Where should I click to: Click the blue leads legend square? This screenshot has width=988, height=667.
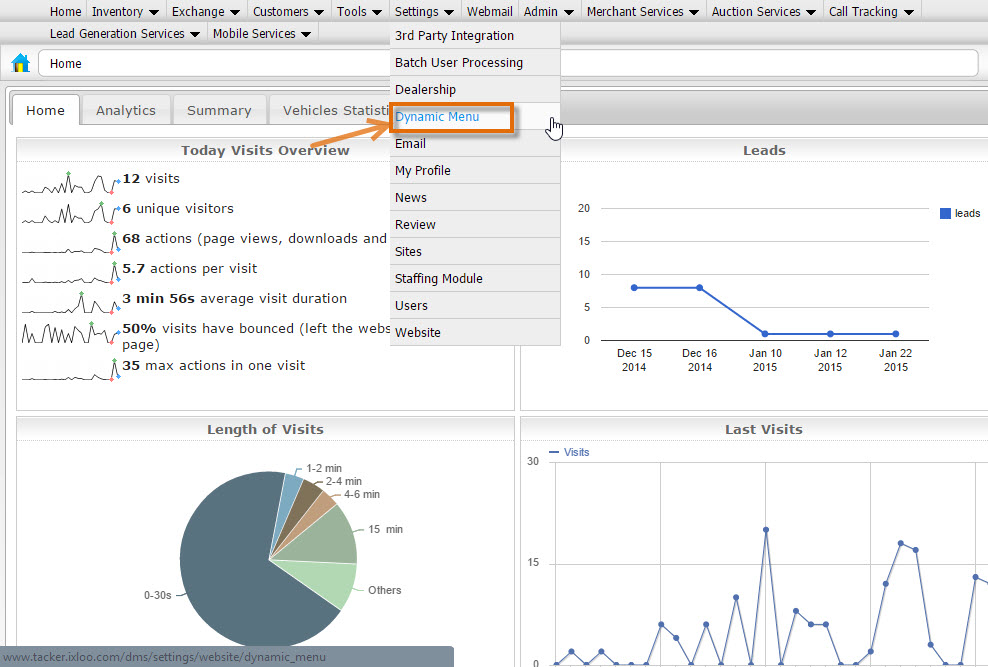pos(945,214)
